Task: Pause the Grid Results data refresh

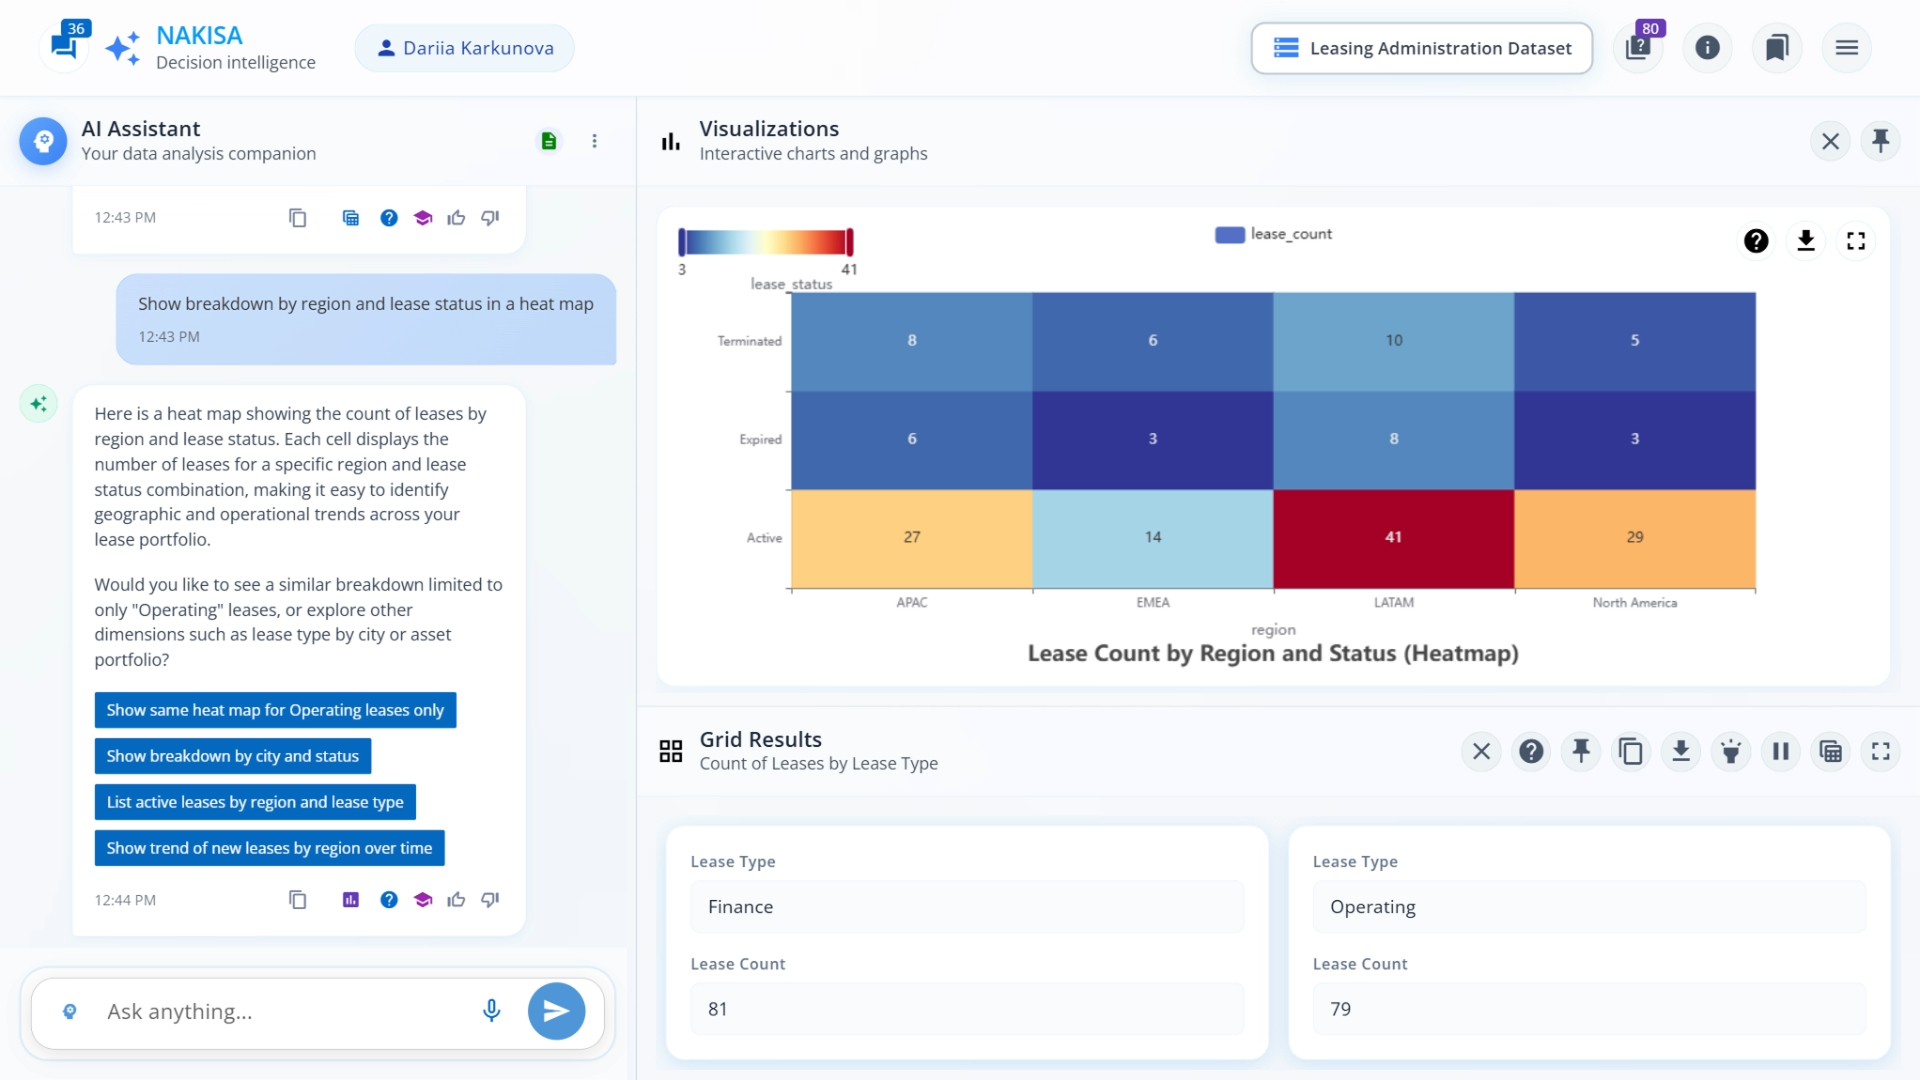Action: coord(1780,752)
